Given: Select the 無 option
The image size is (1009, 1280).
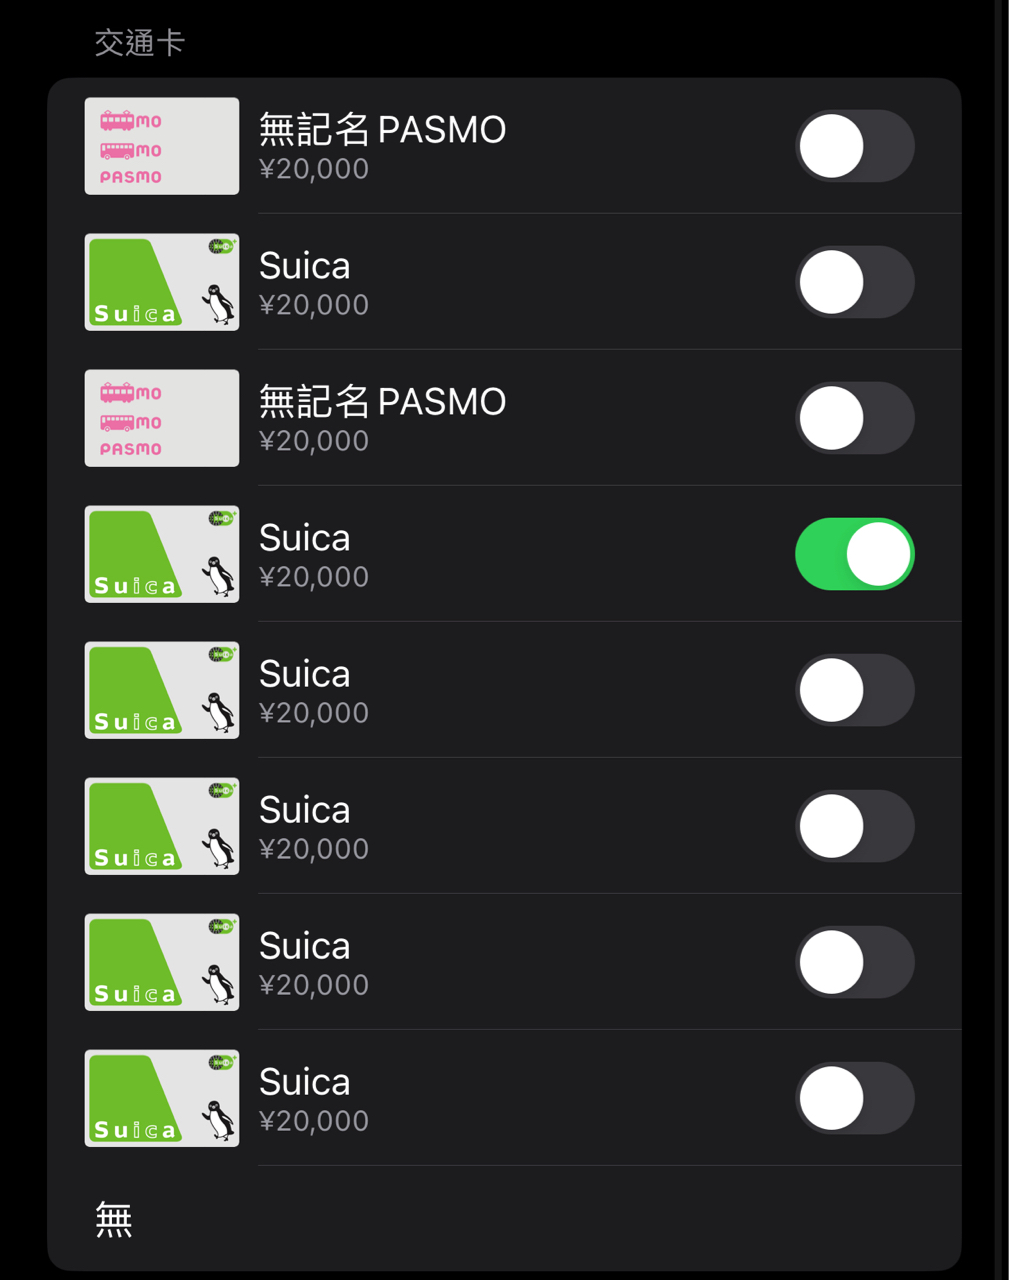Looking at the screenshot, I should [114, 1220].
